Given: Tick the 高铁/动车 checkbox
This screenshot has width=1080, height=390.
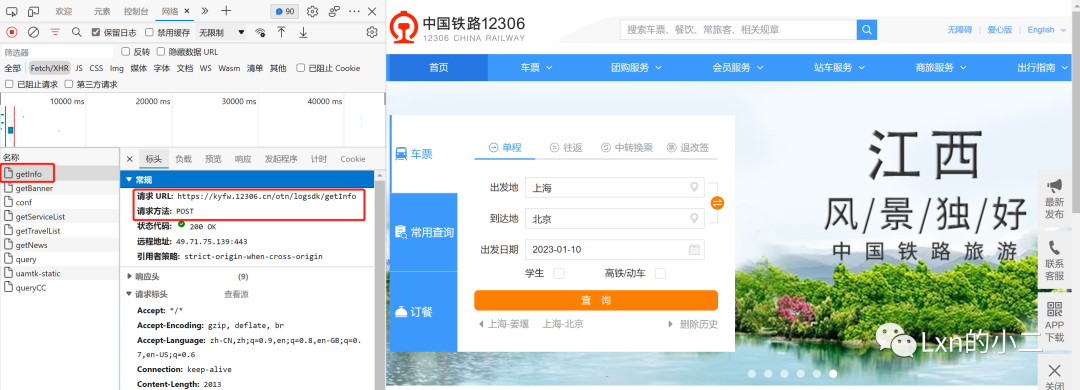Looking at the screenshot, I should click(660, 274).
